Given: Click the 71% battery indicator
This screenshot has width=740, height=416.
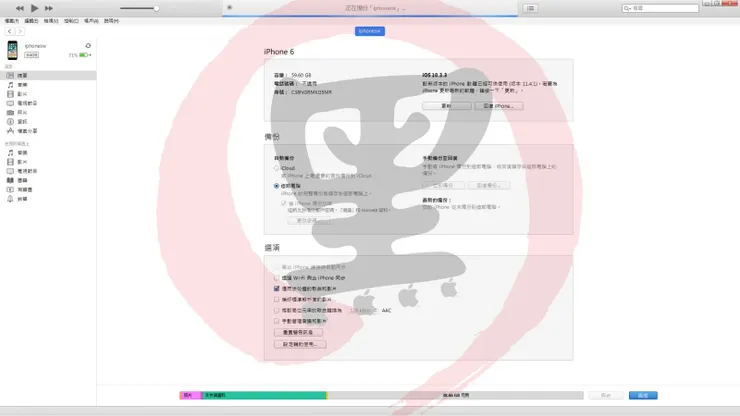Looking at the screenshot, I should (80, 55).
